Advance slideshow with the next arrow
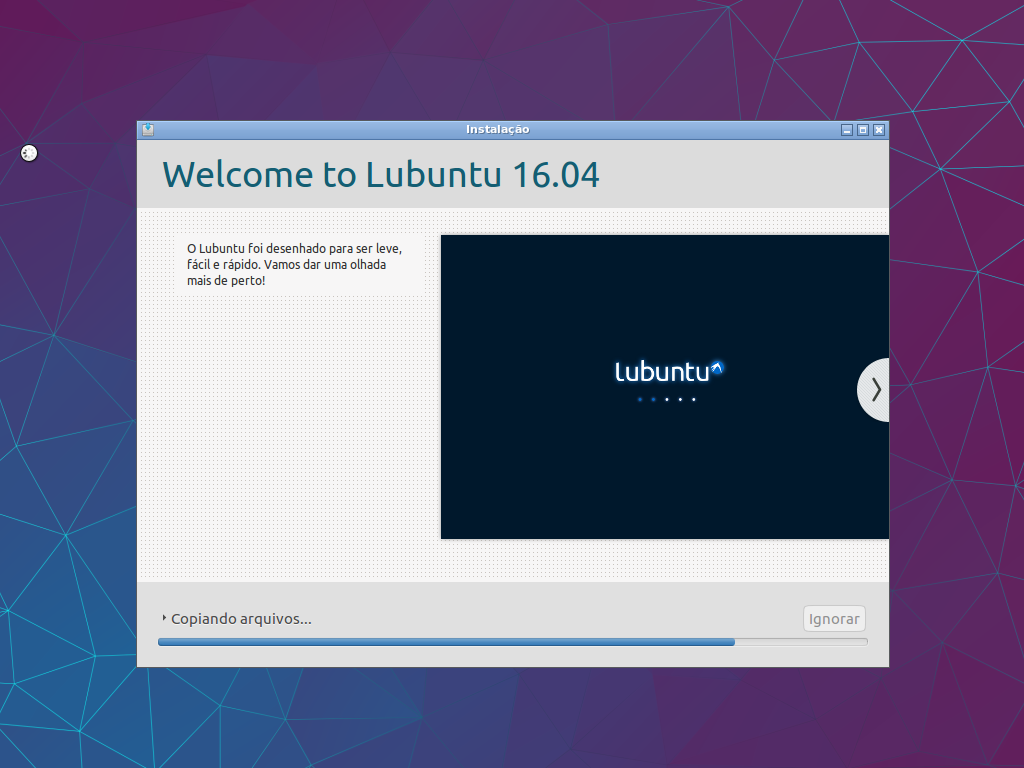 point(874,390)
